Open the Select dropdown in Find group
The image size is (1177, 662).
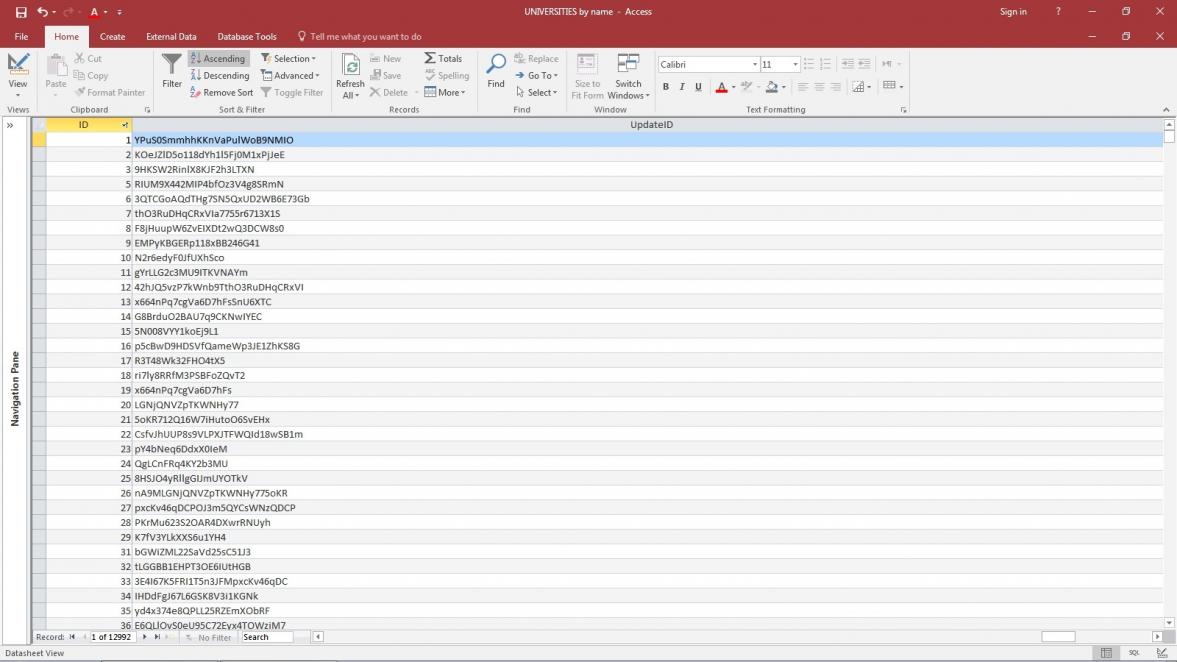pyautogui.click(x=536, y=92)
